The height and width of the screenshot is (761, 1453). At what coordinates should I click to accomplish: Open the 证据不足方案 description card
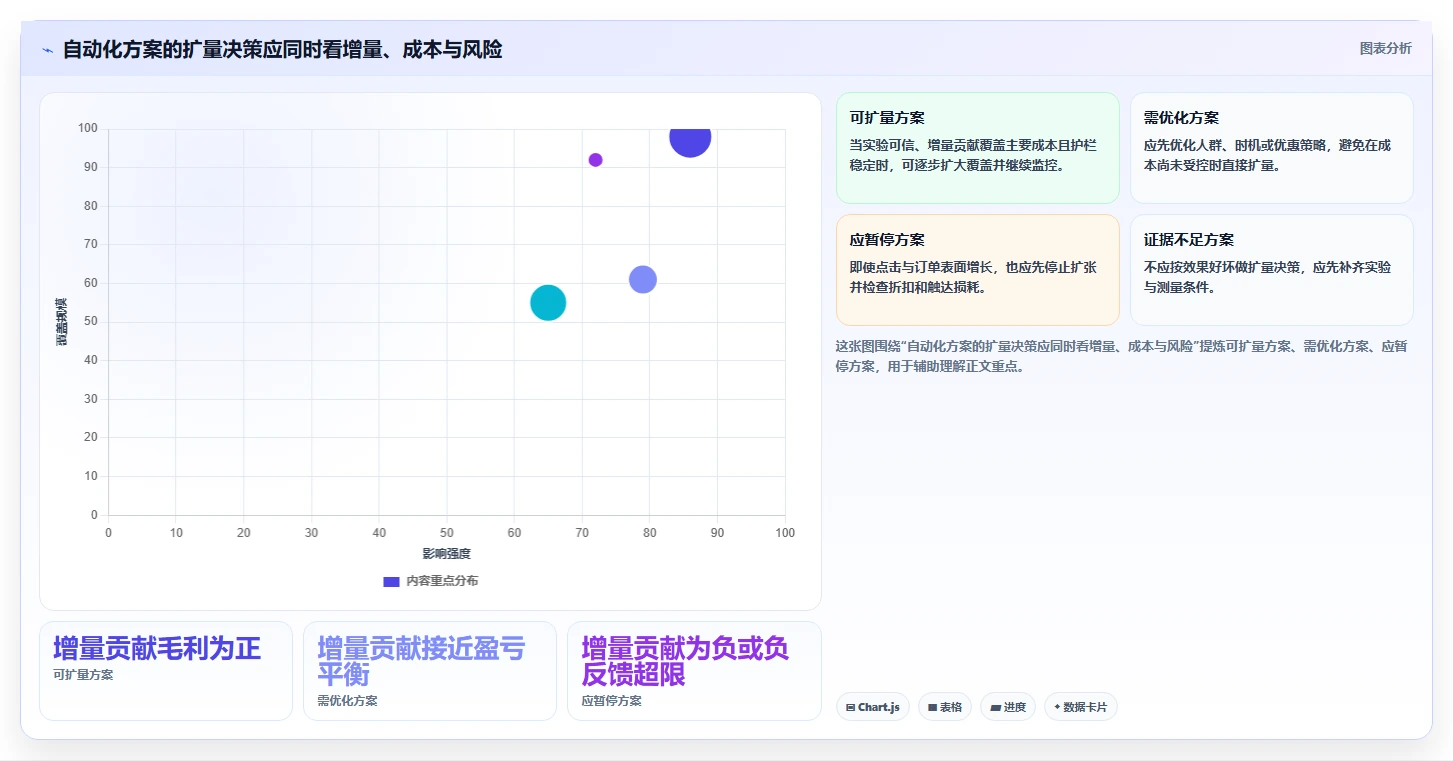[1271, 270]
